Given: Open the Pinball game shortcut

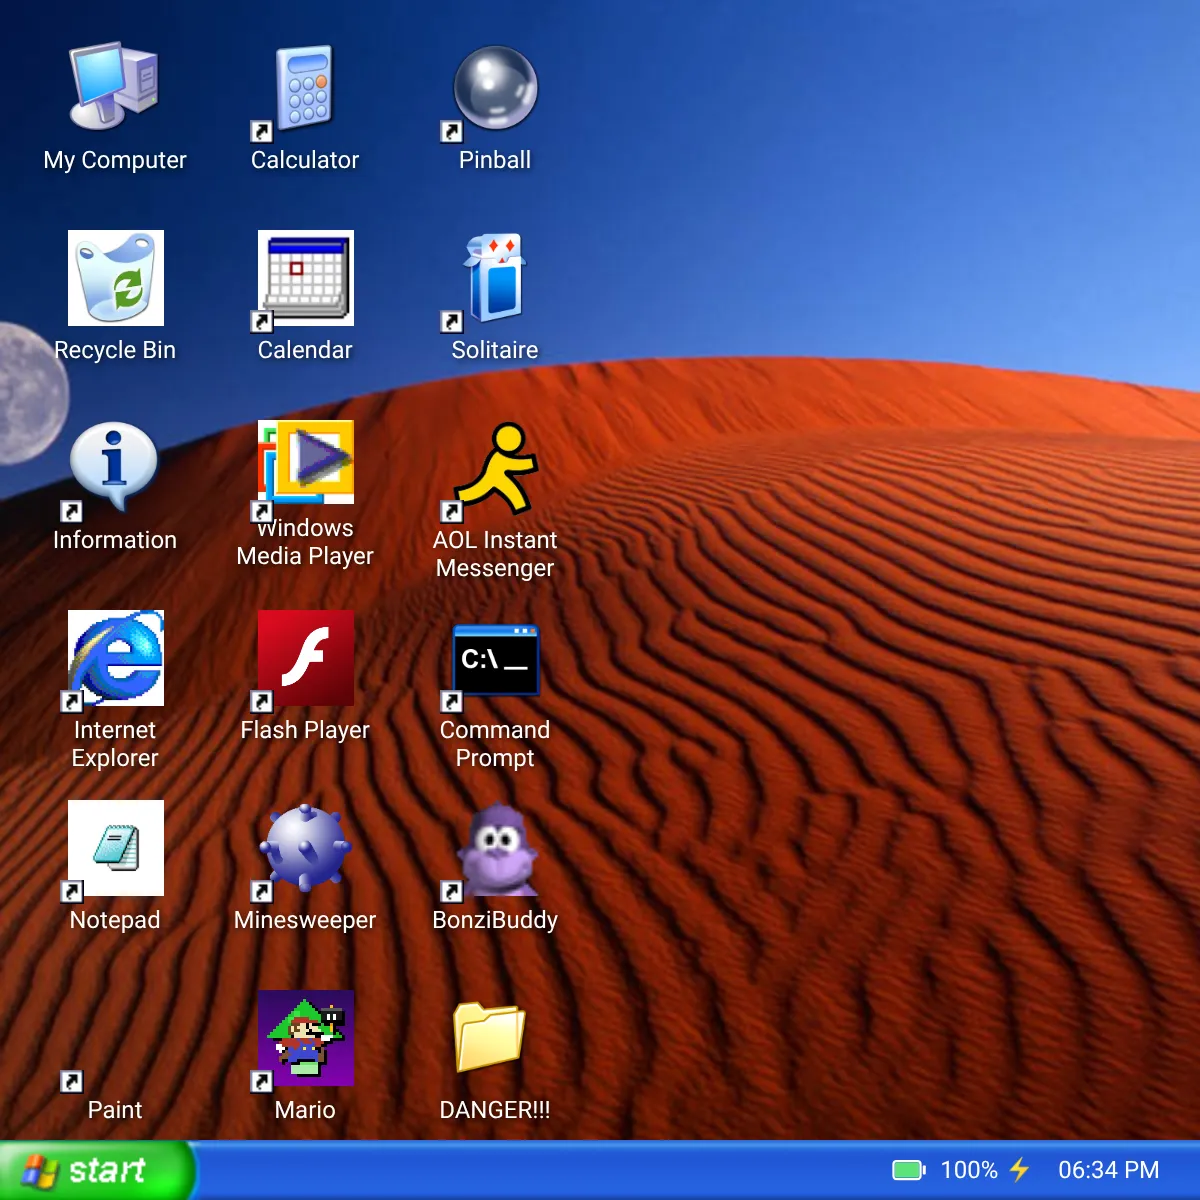Looking at the screenshot, I should tap(495, 87).
